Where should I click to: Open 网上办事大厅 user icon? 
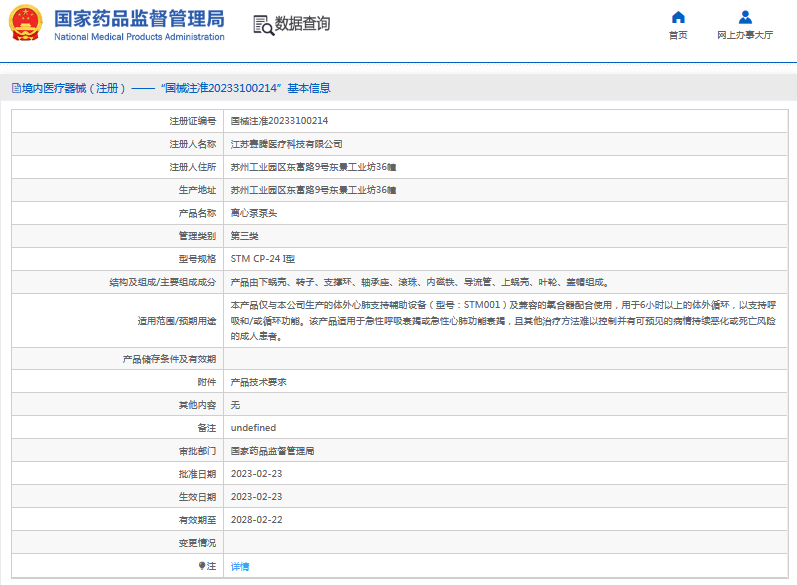pos(745,18)
